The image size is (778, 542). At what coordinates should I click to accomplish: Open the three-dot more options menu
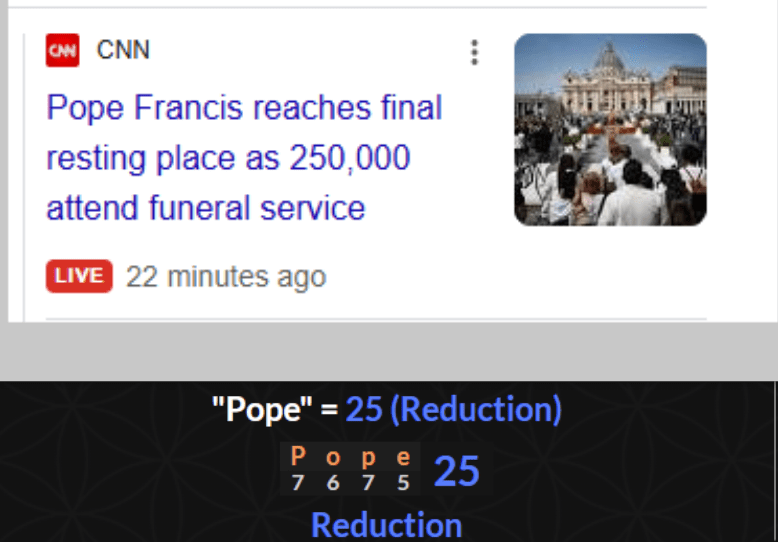474,53
